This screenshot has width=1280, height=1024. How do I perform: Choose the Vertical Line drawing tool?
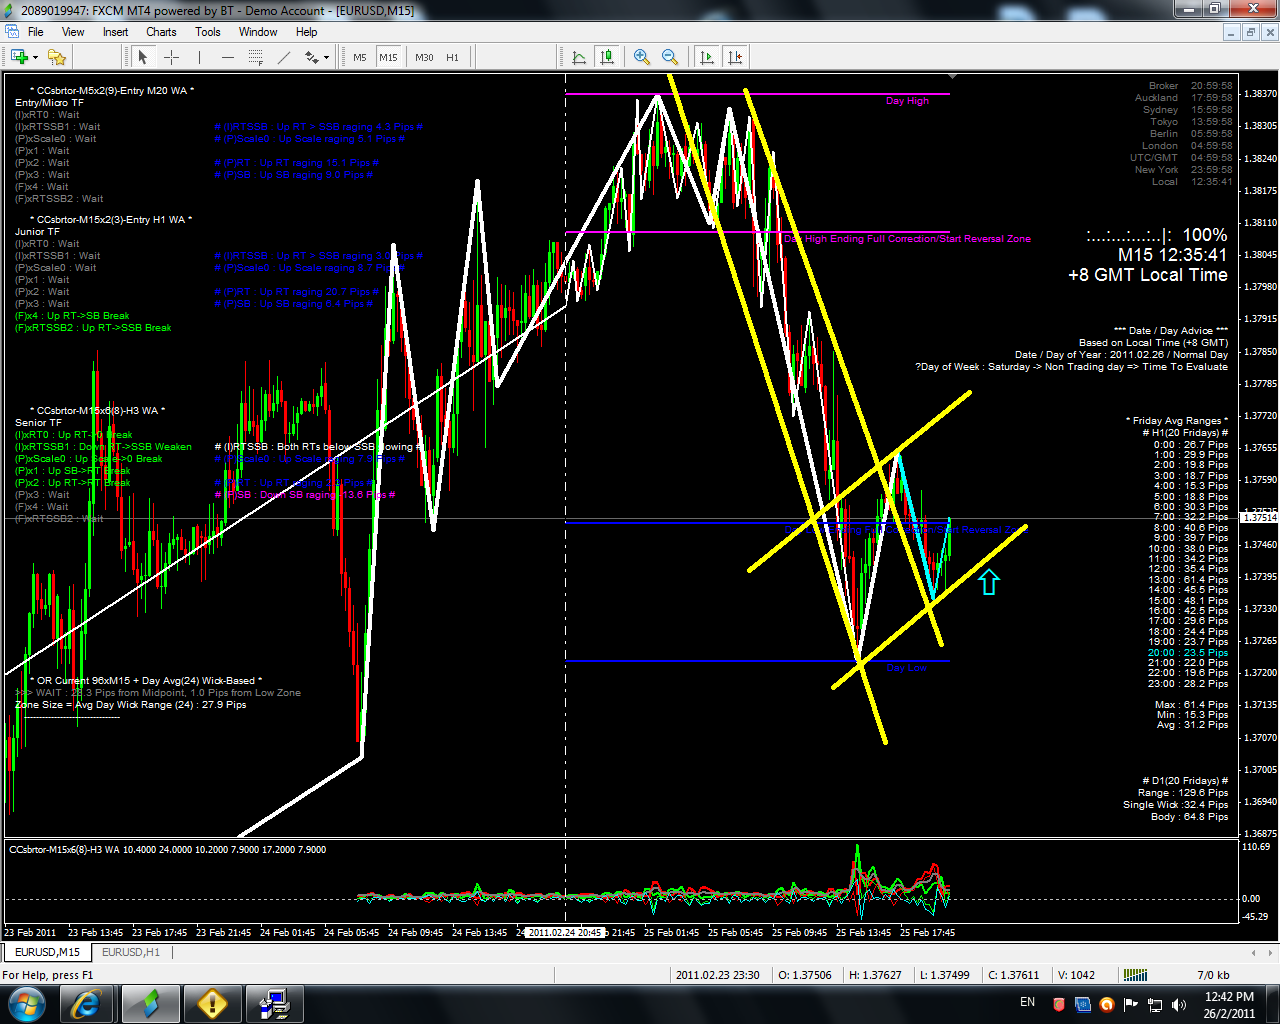(x=199, y=57)
